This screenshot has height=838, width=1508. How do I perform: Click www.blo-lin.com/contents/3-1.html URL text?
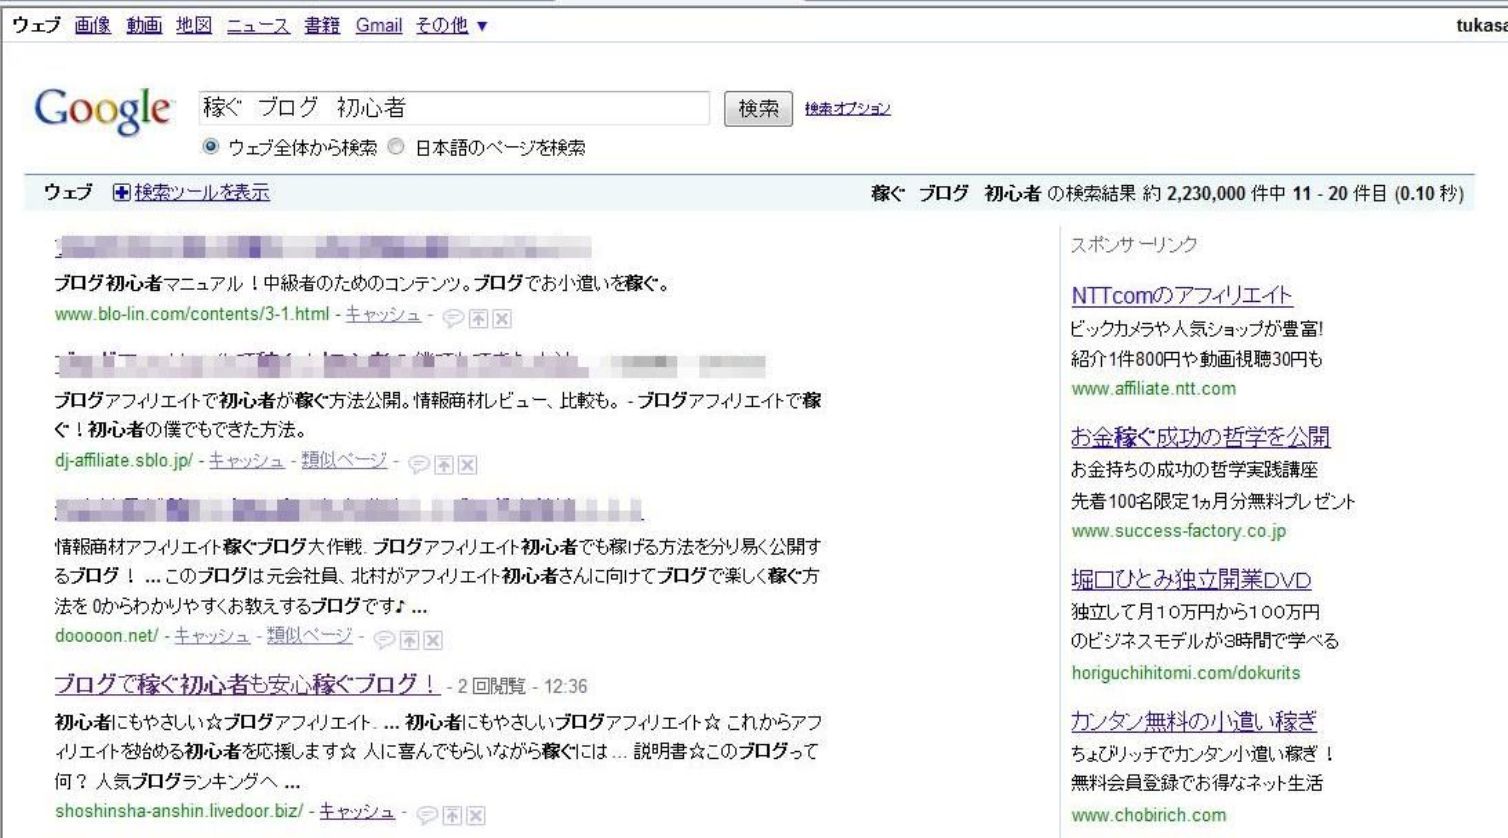pyautogui.click(x=192, y=314)
